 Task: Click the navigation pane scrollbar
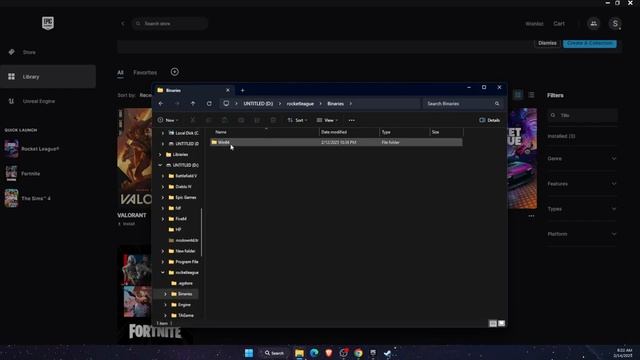tap(201, 232)
